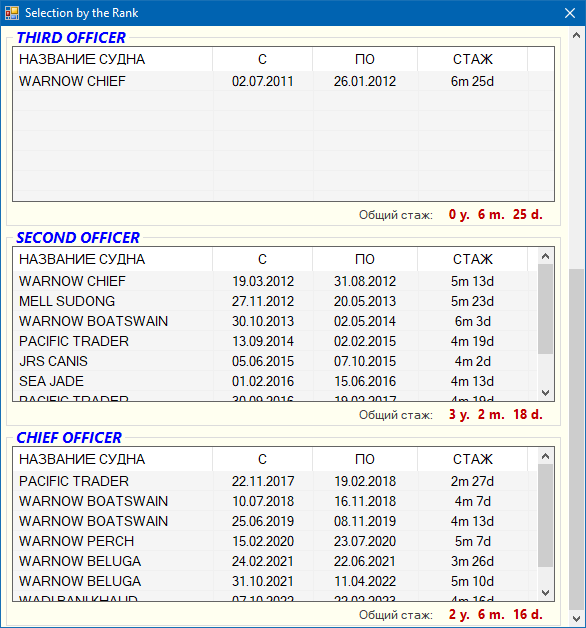Click the 4m 2d experience cell

pos(473,361)
